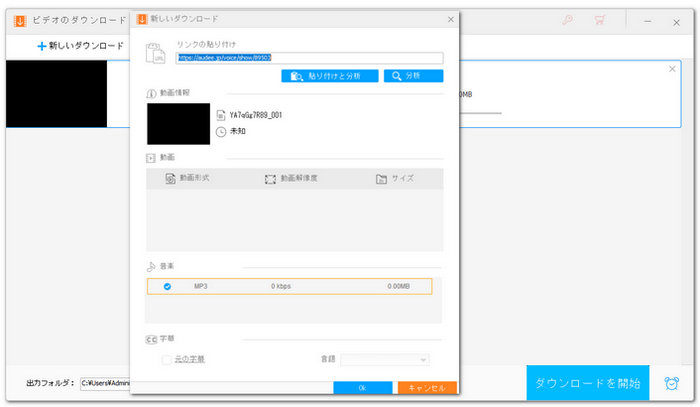Click the 0.00MB audio size value
Image resolution: width=700 pixels, height=407 pixels.
coord(398,287)
